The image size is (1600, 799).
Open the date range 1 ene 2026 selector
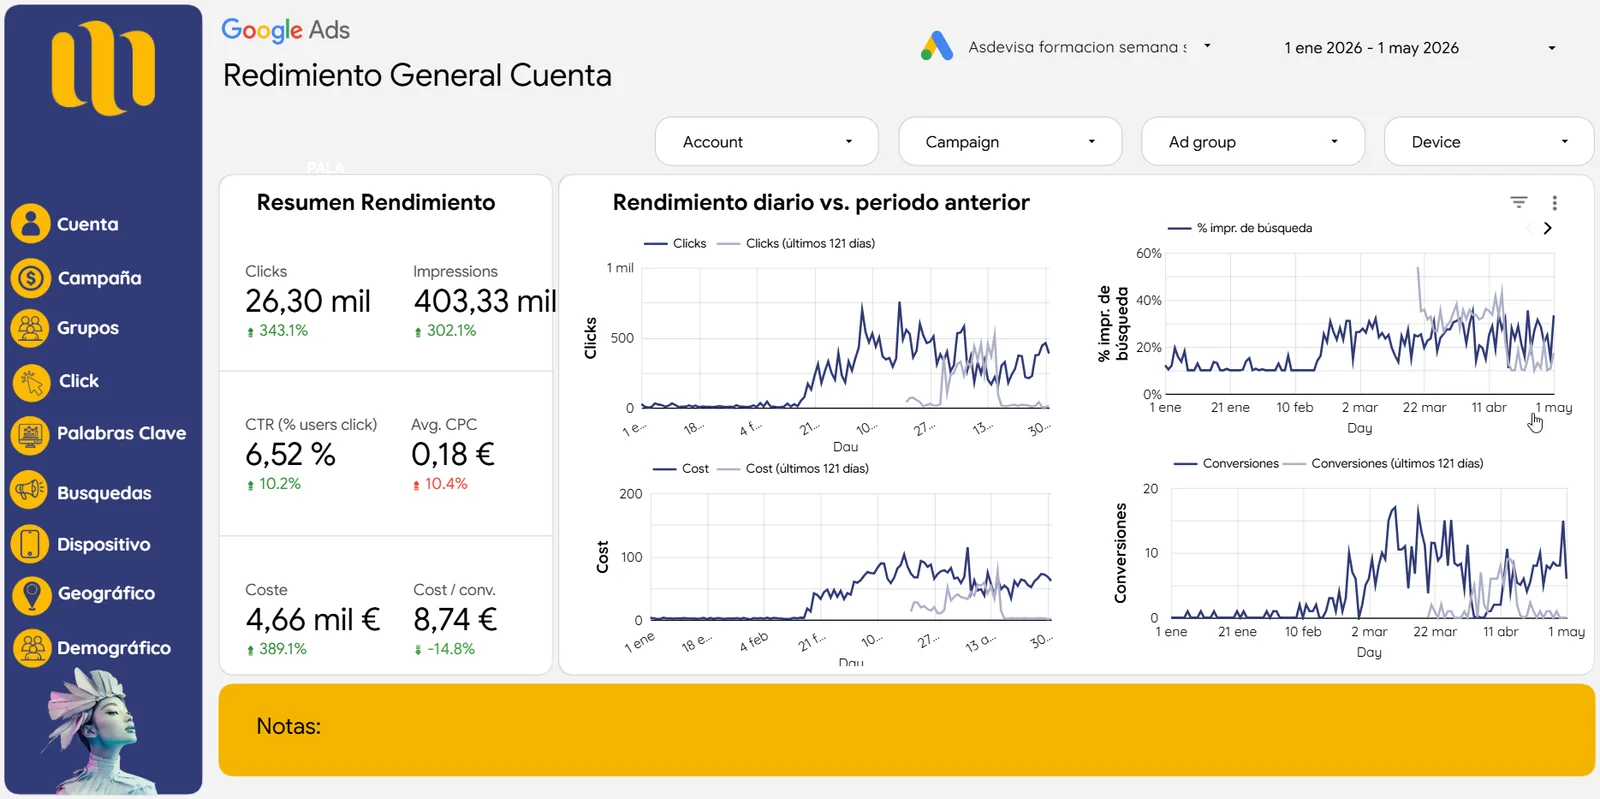[x=1420, y=48]
